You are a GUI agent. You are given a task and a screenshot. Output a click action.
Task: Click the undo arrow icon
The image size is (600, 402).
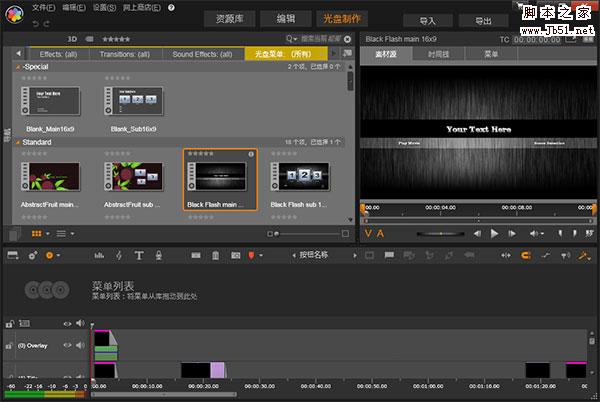tap(36, 22)
